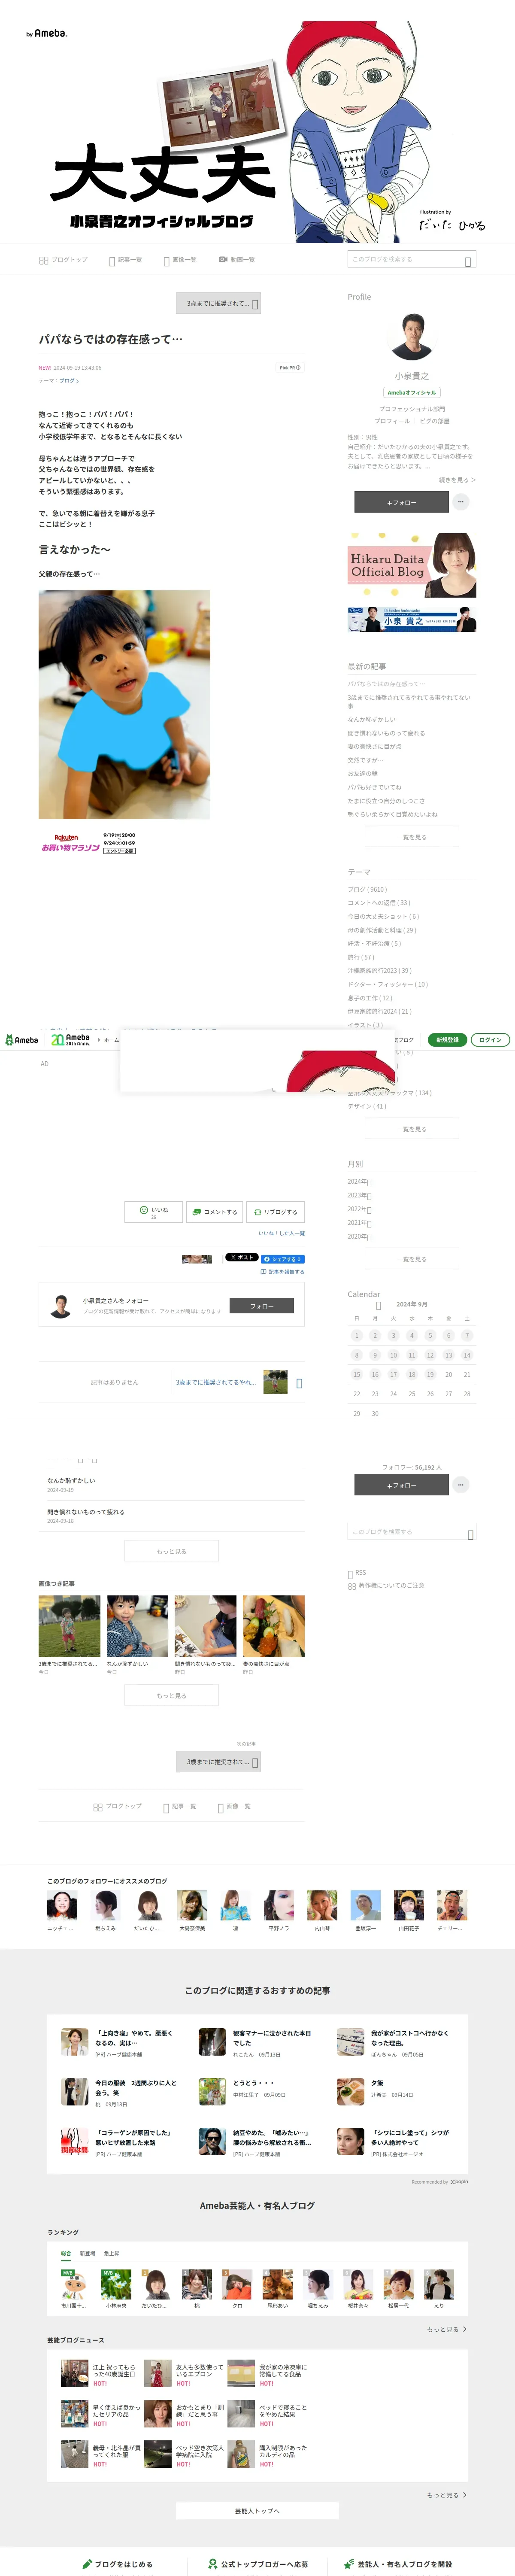Viewport: 515px width, 2576px height.
Task: Click the 新規登録 button
Action: (x=447, y=1040)
